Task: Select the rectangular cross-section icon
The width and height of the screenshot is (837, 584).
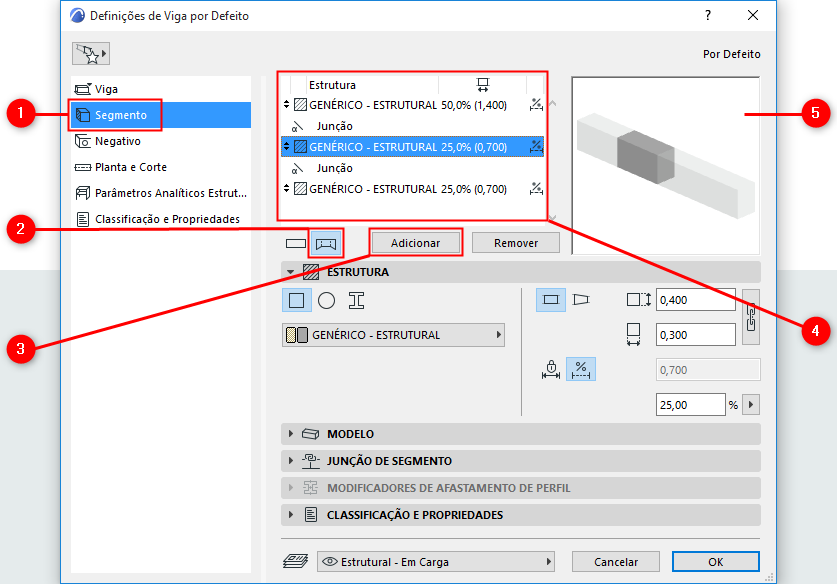Action: tap(295, 298)
